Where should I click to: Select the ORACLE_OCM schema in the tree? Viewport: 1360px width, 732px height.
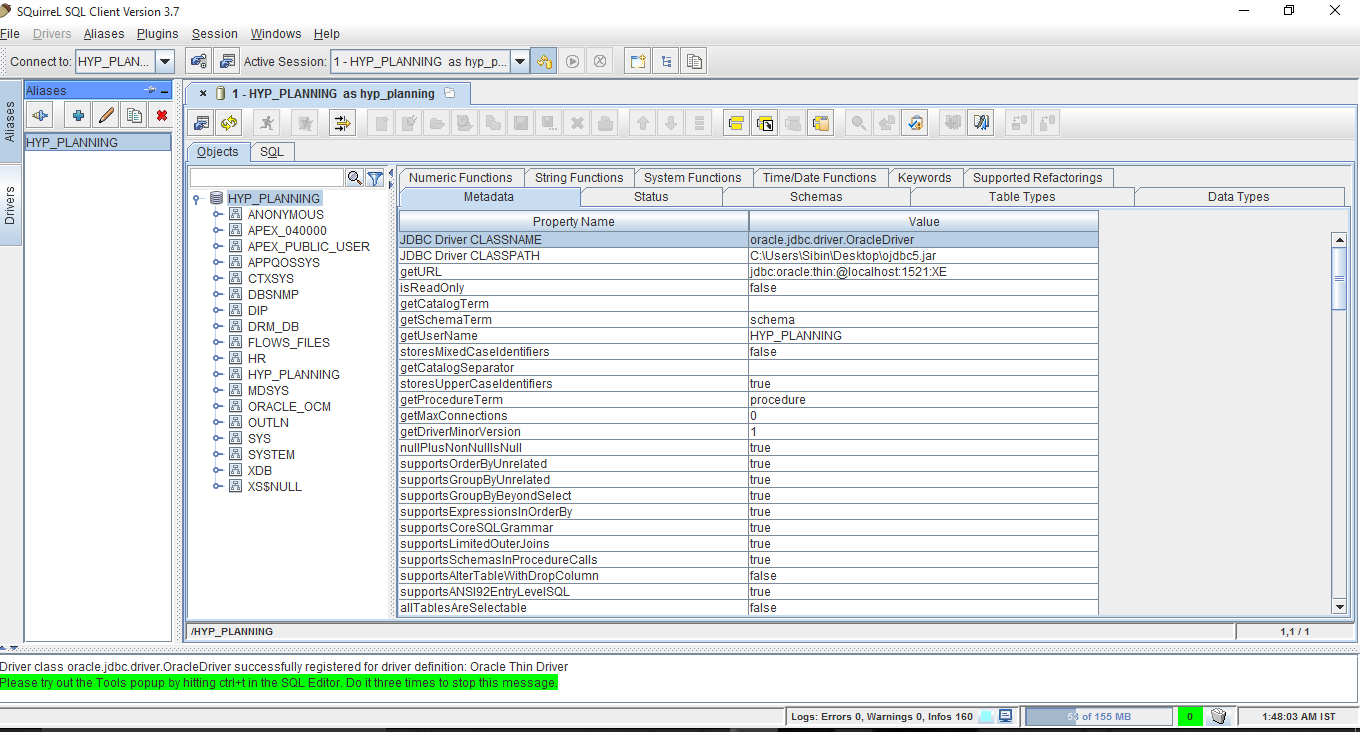pos(289,407)
